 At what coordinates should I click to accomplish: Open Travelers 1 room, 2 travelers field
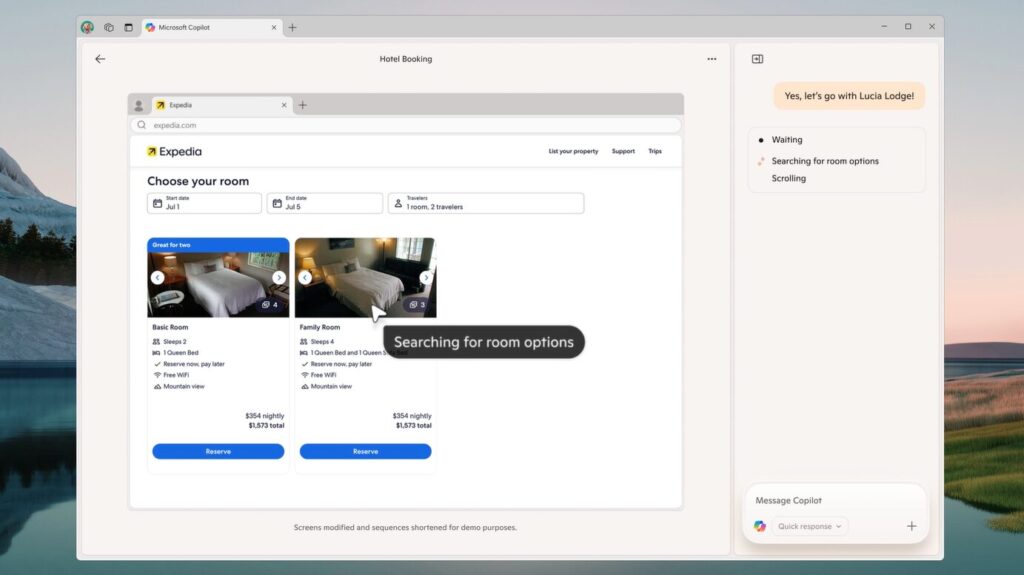pos(486,203)
